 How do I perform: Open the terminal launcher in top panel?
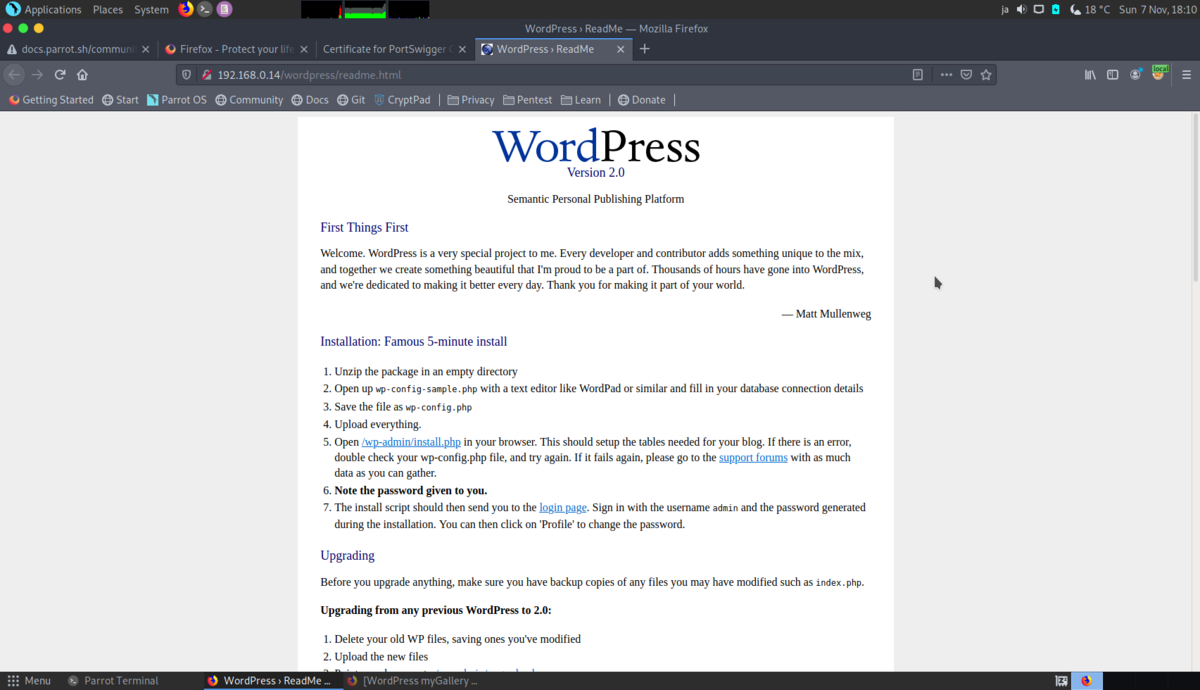205,9
